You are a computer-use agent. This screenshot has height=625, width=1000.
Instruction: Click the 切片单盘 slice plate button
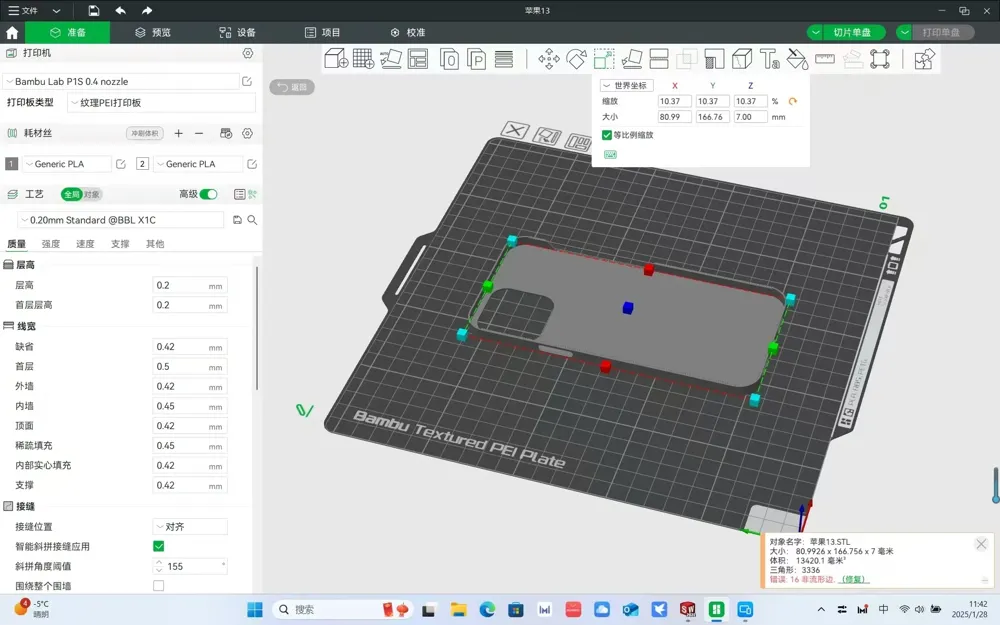coord(852,33)
